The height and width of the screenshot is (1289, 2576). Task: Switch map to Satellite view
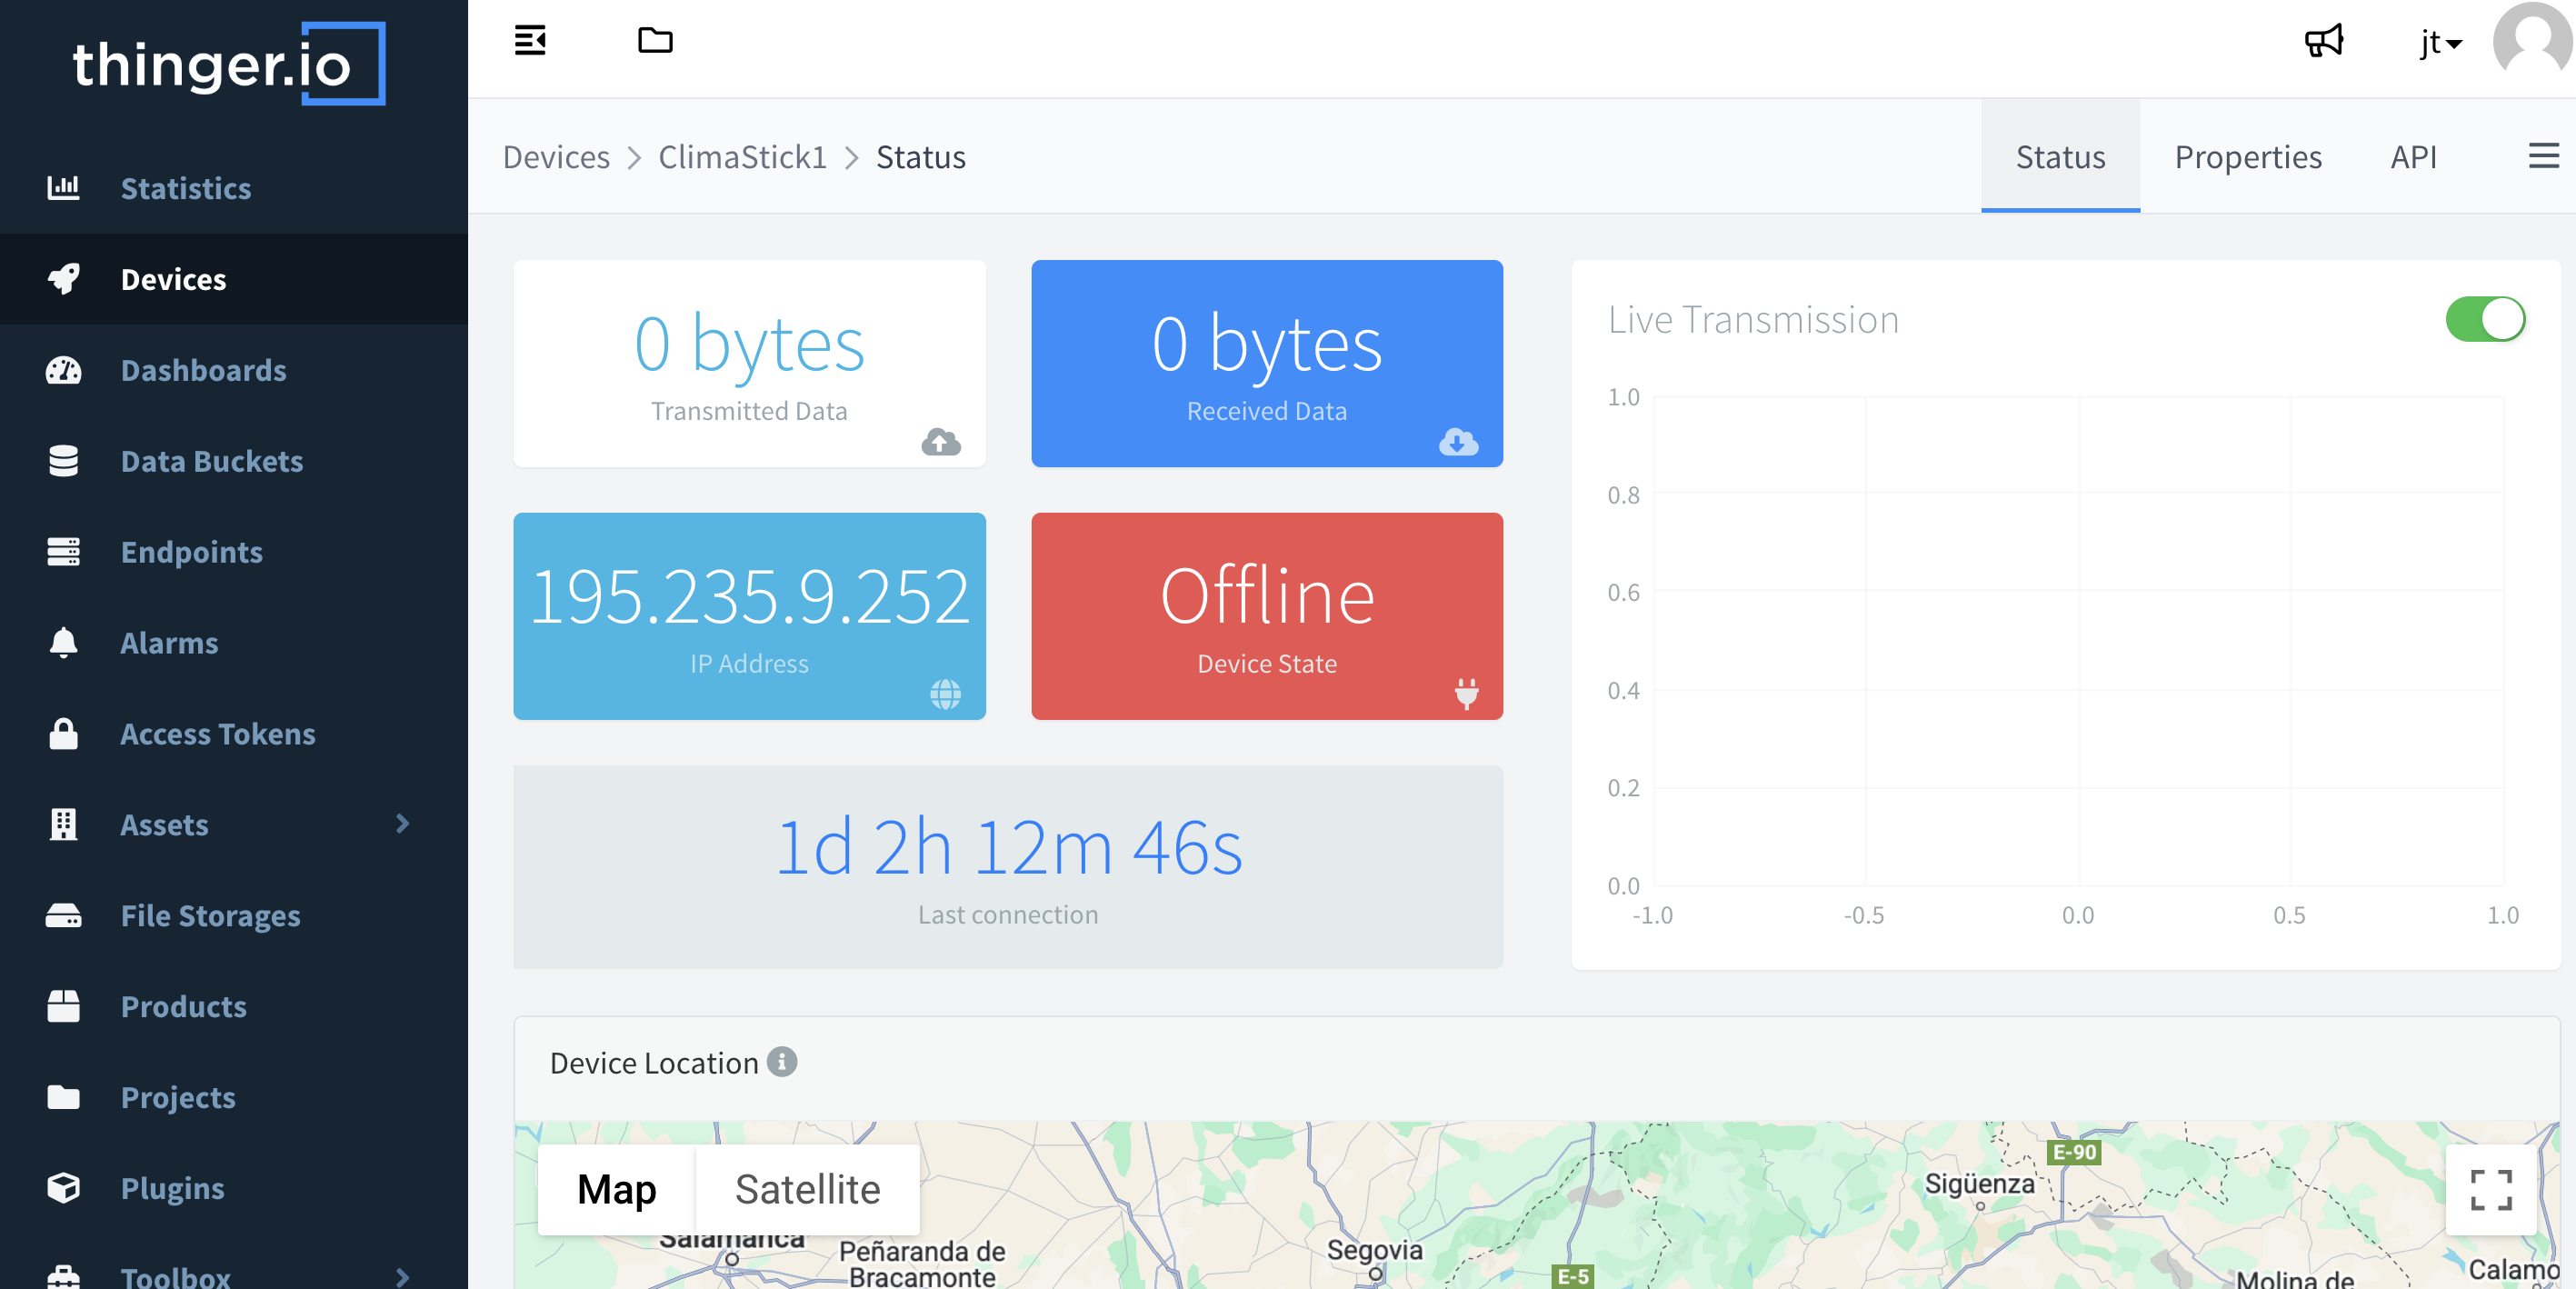[x=807, y=1189]
